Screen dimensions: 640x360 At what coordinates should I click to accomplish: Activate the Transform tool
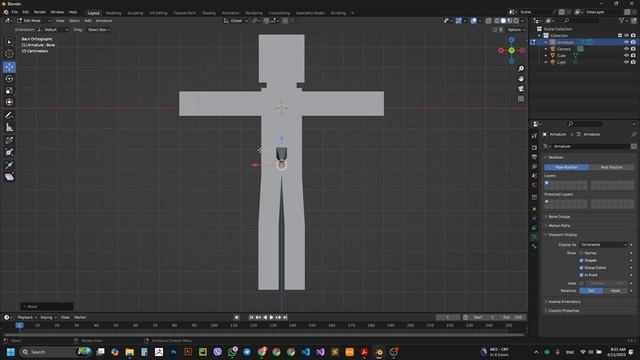point(9,102)
